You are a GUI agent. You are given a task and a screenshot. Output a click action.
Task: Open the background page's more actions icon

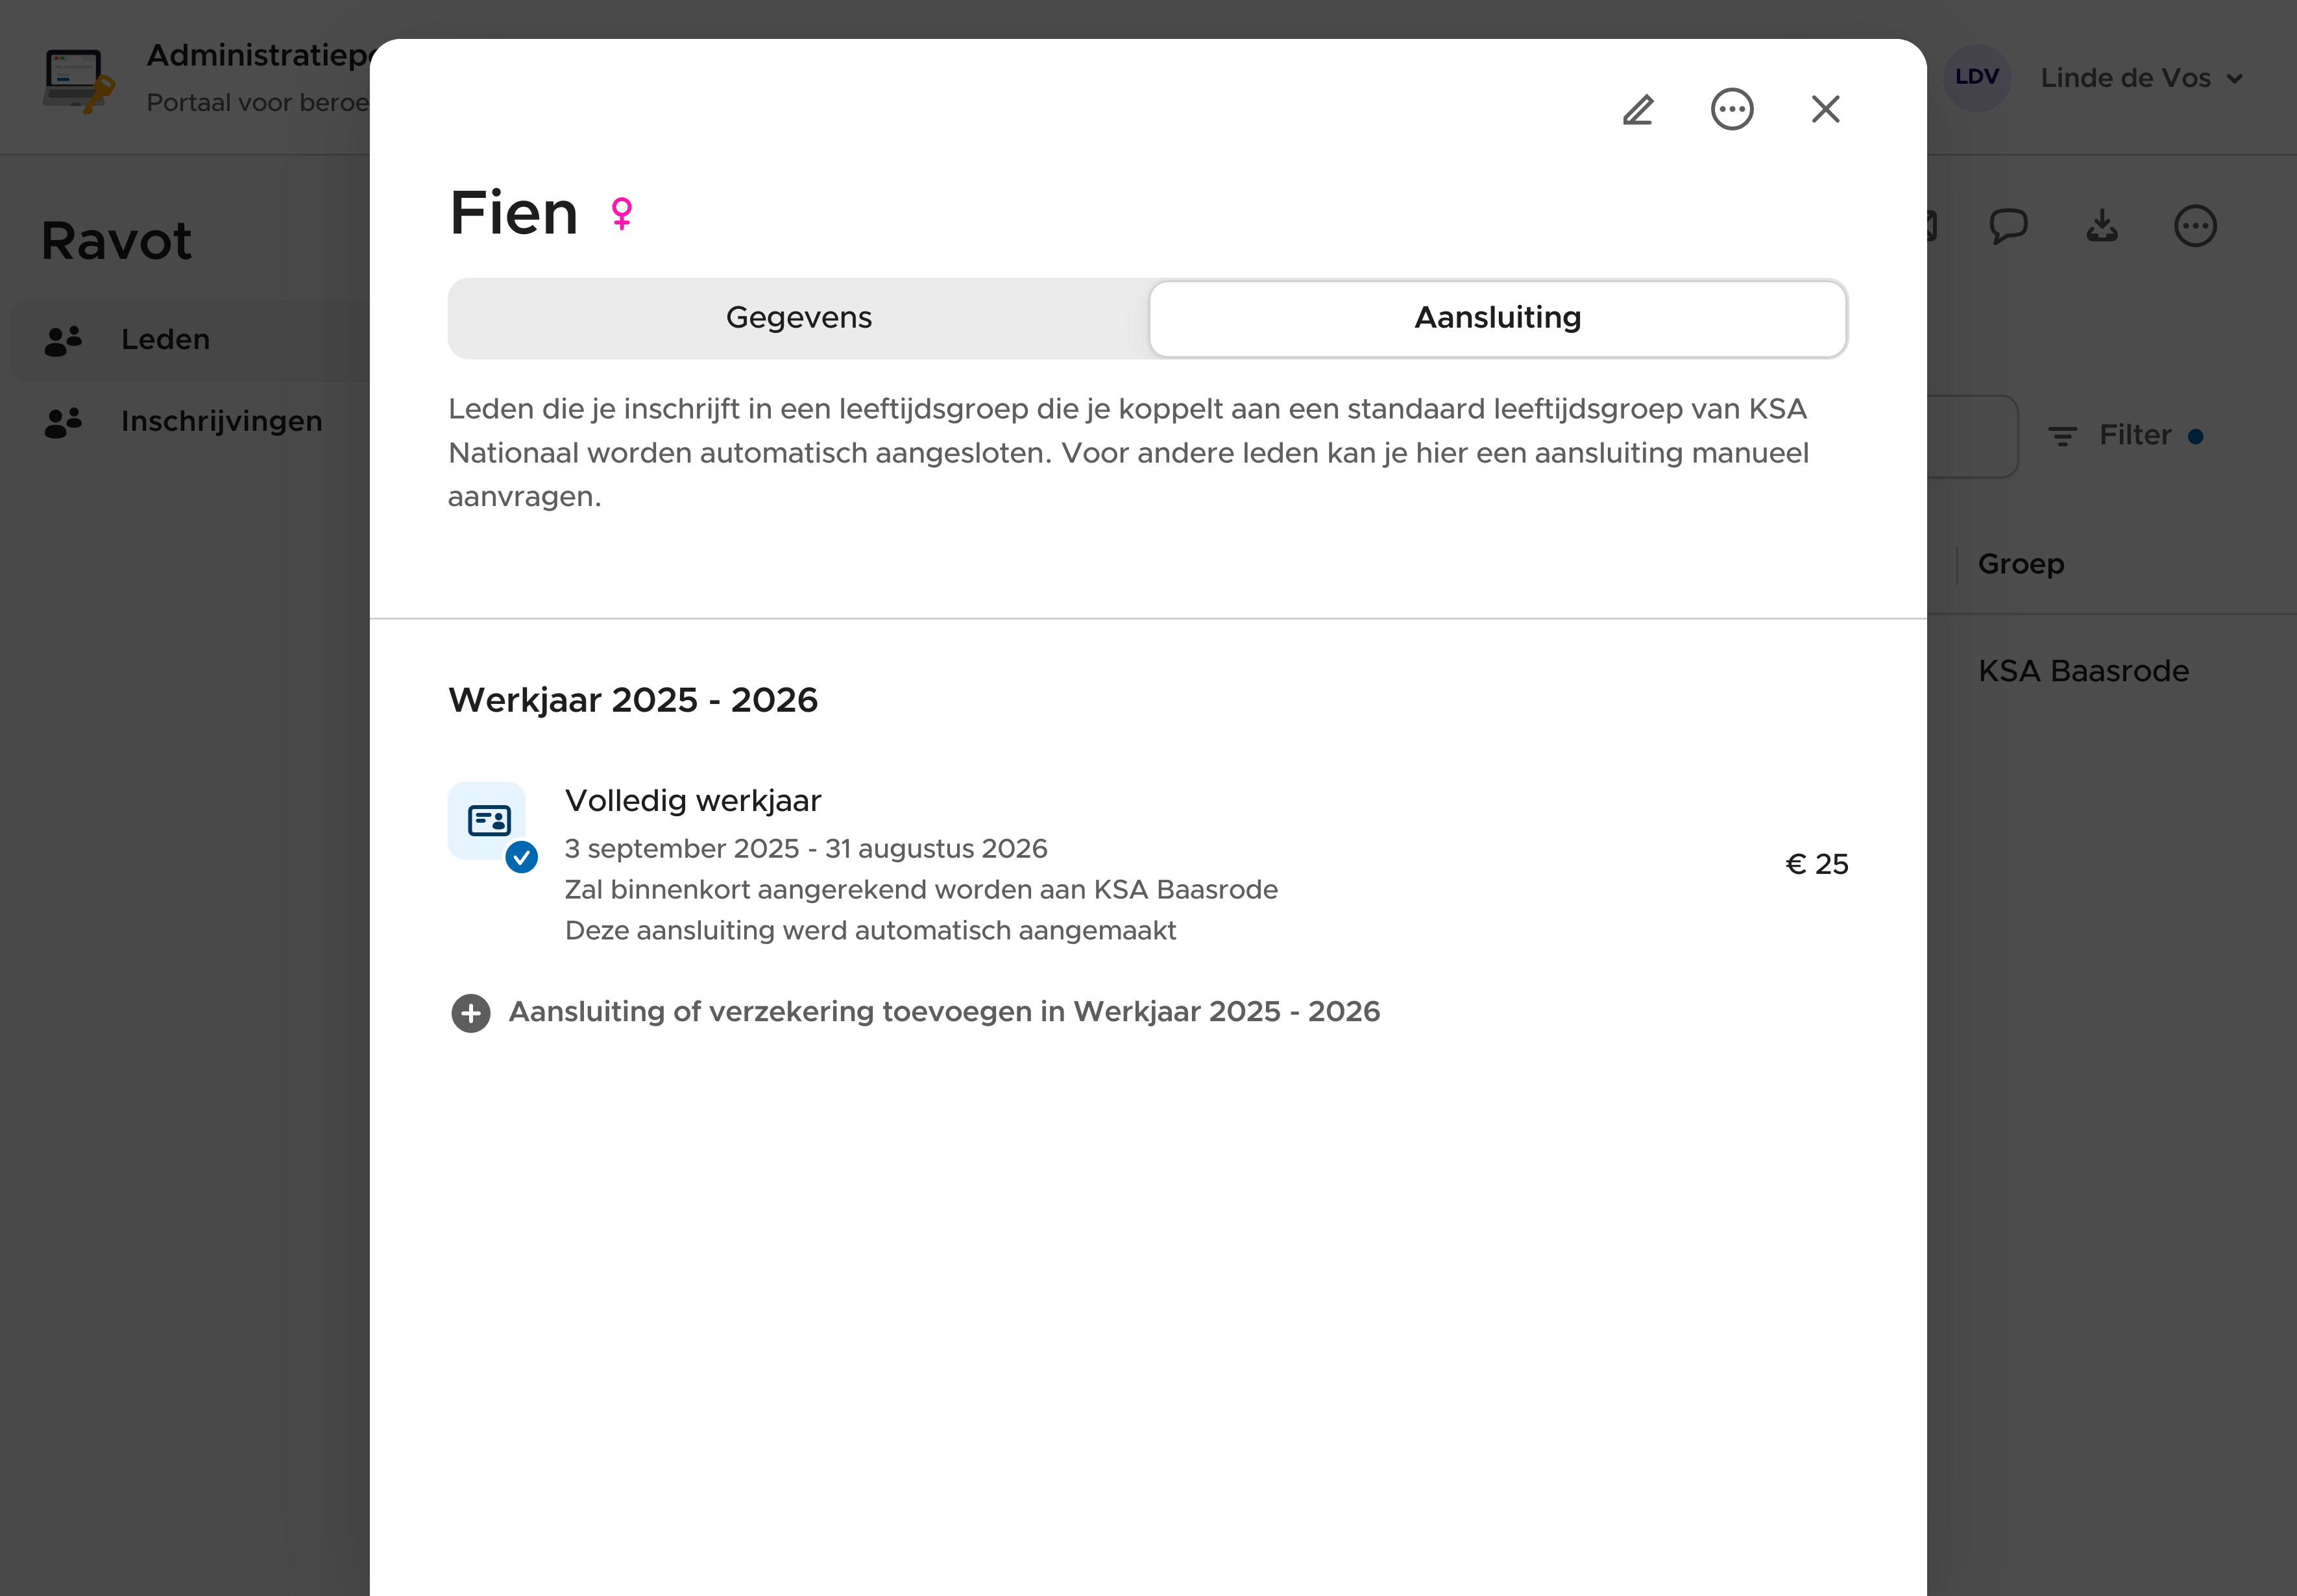coord(2195,226)
